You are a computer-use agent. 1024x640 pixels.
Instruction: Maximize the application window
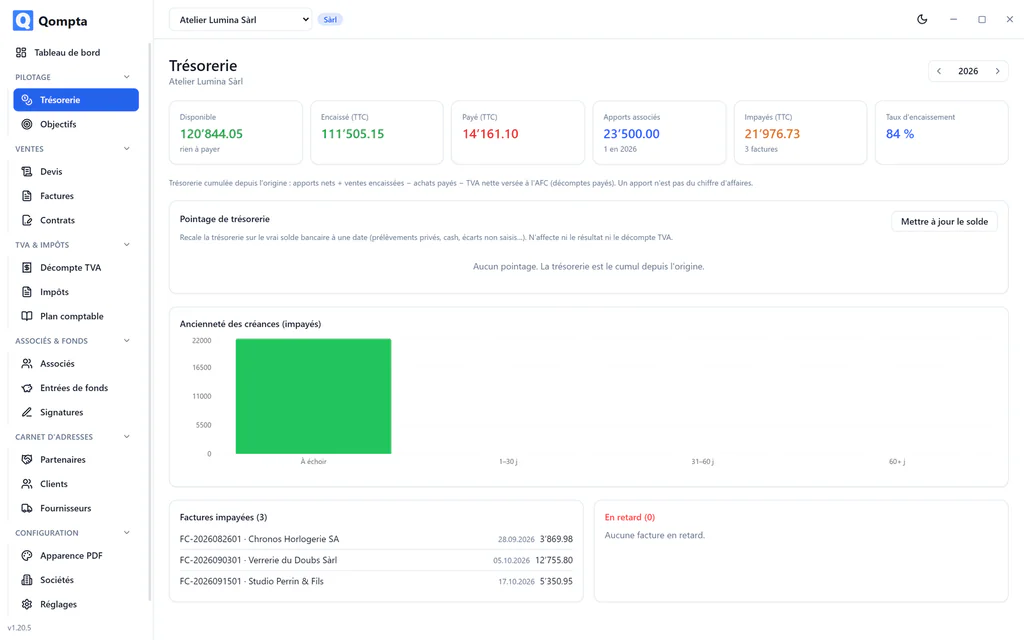982,20
